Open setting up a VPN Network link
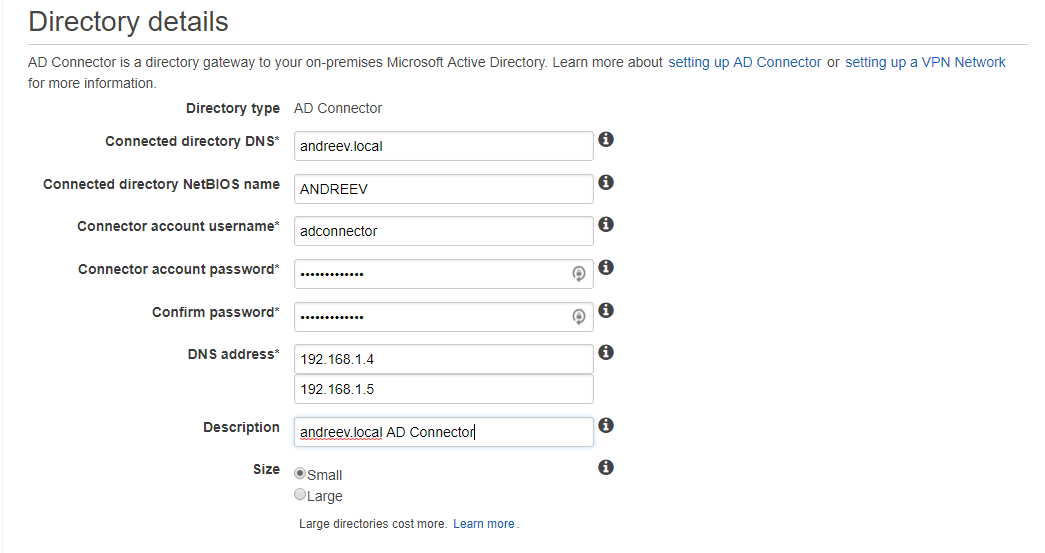This screenshot has height=553, width=1045. tap(925, 62)
